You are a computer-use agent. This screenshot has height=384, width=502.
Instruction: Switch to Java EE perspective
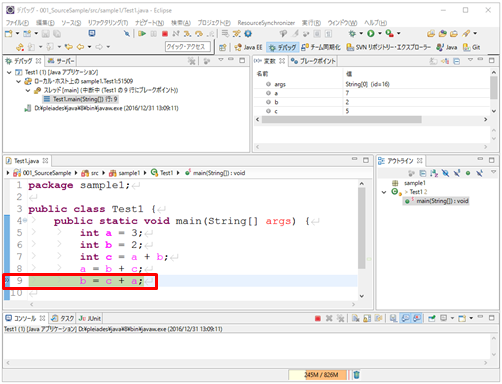pyautogui.click(x=248, y=47)
